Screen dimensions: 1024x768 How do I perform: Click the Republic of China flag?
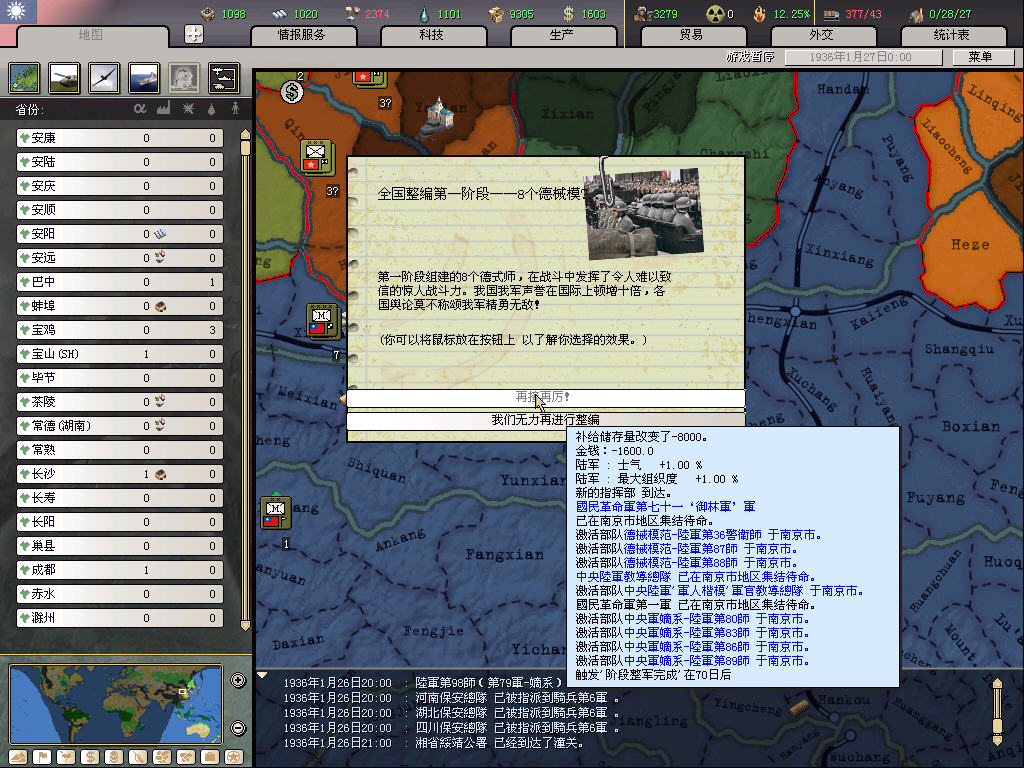pyautogui.click(x=18, y=13)
